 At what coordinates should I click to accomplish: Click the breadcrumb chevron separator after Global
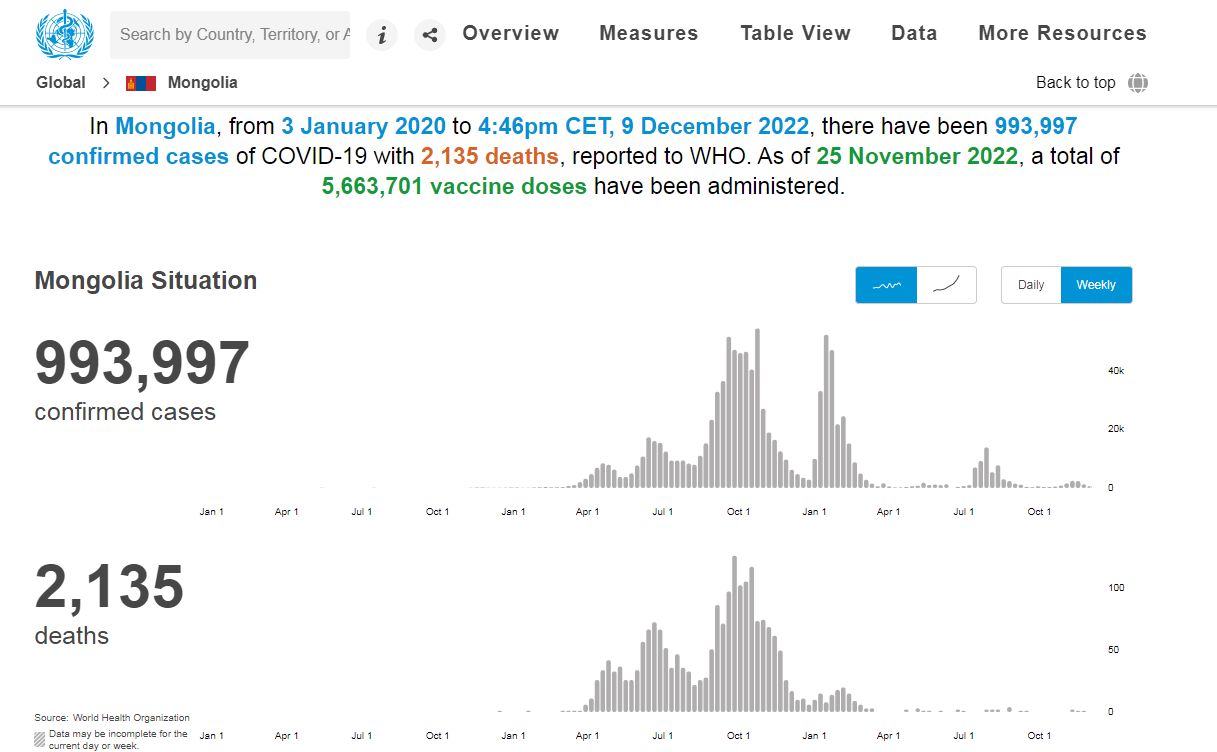(105, 83)
